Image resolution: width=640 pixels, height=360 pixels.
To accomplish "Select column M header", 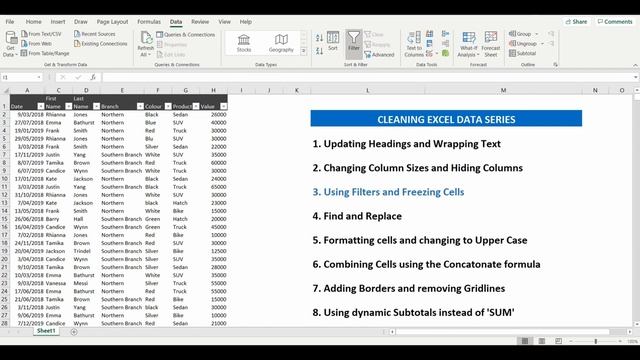I will [503, 90].
